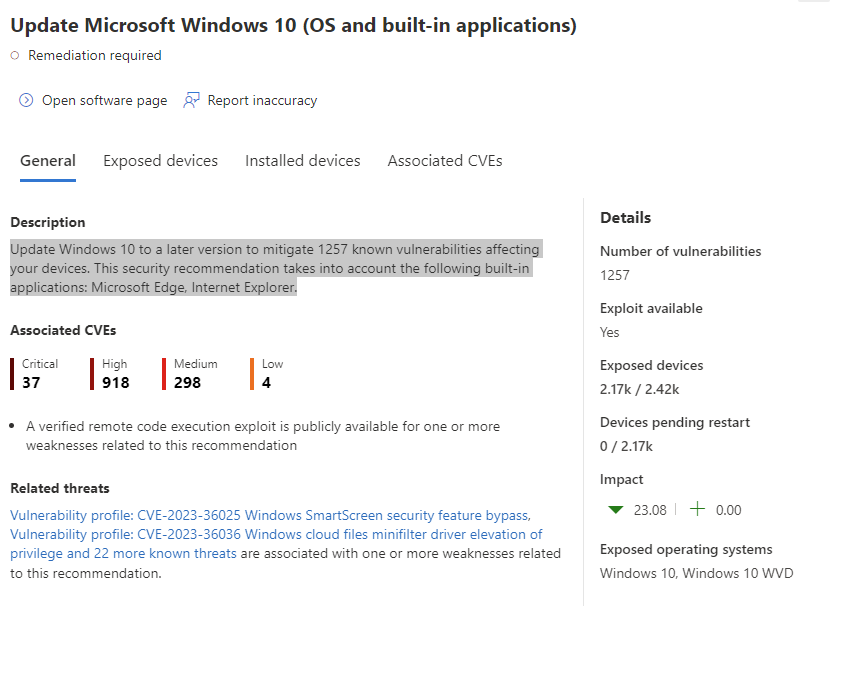Image resolution: width=852 pixels, height=700 pixels.
Task: Click the impact value 0.00
Action: [729, 510]
